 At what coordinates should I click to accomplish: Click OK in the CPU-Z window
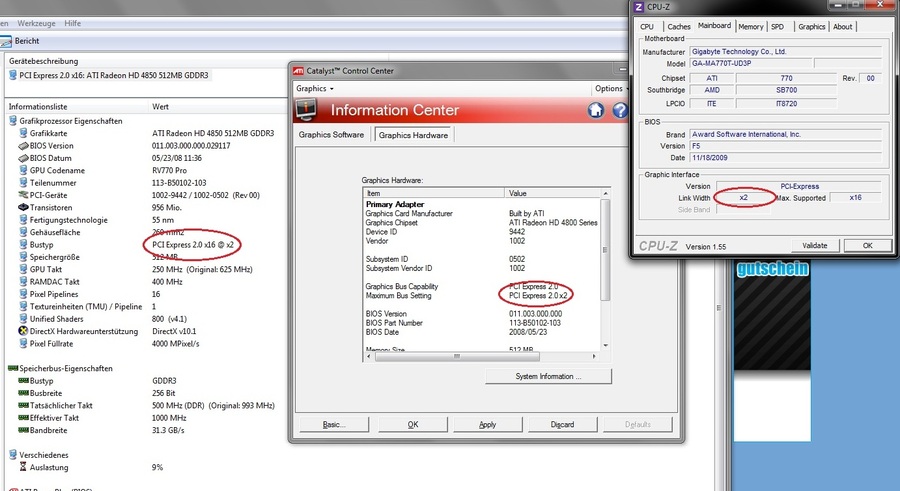(x=867, y=245)
